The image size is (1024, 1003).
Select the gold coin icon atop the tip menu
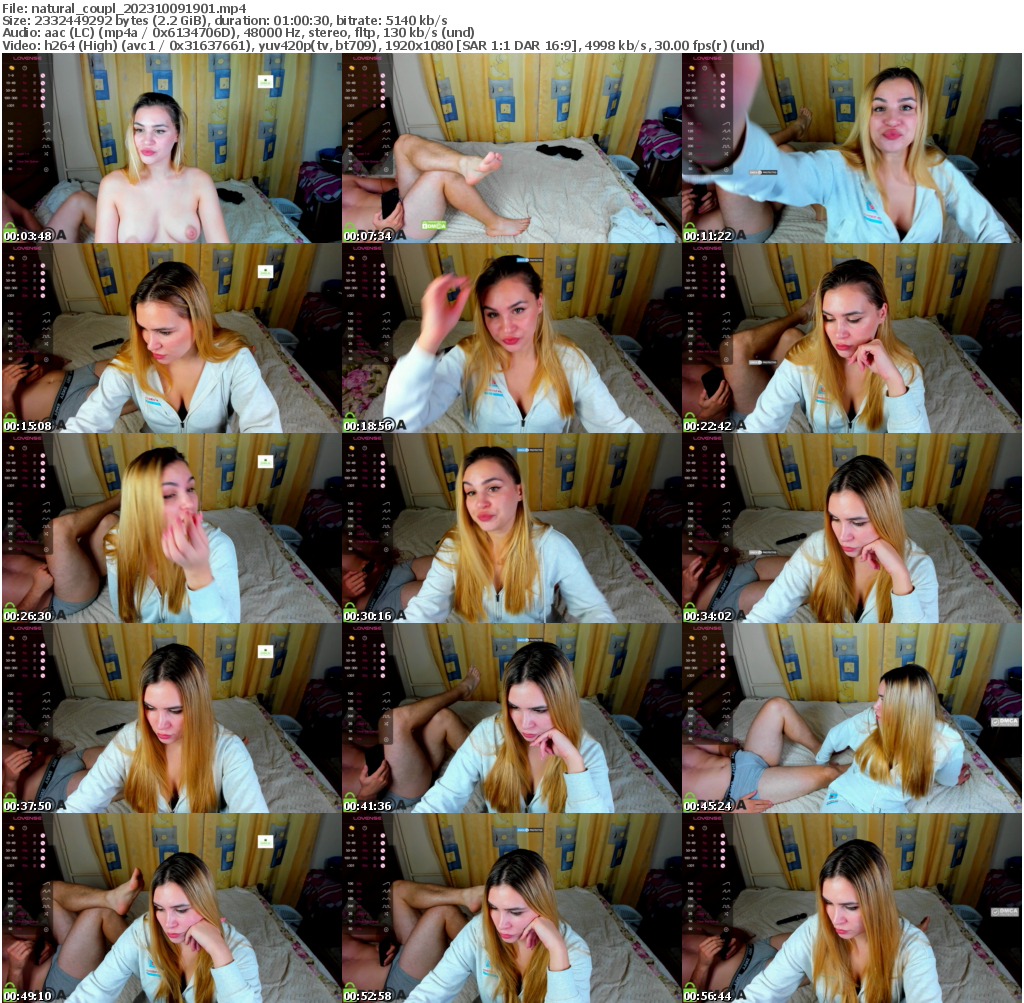(12, 68)
